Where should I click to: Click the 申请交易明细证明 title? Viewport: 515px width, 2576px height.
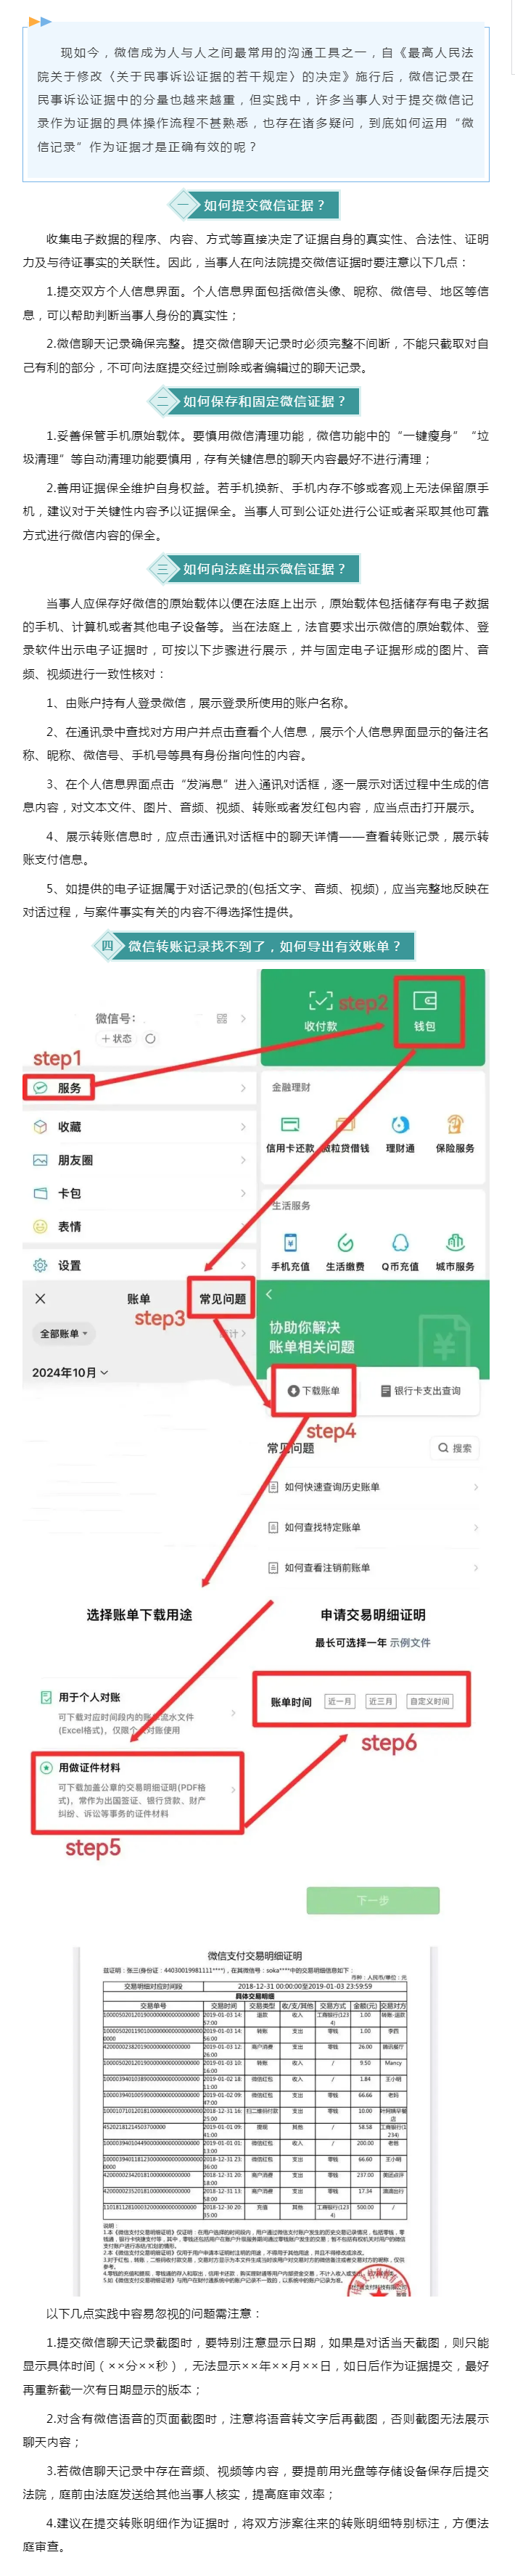coord(373,1614)
